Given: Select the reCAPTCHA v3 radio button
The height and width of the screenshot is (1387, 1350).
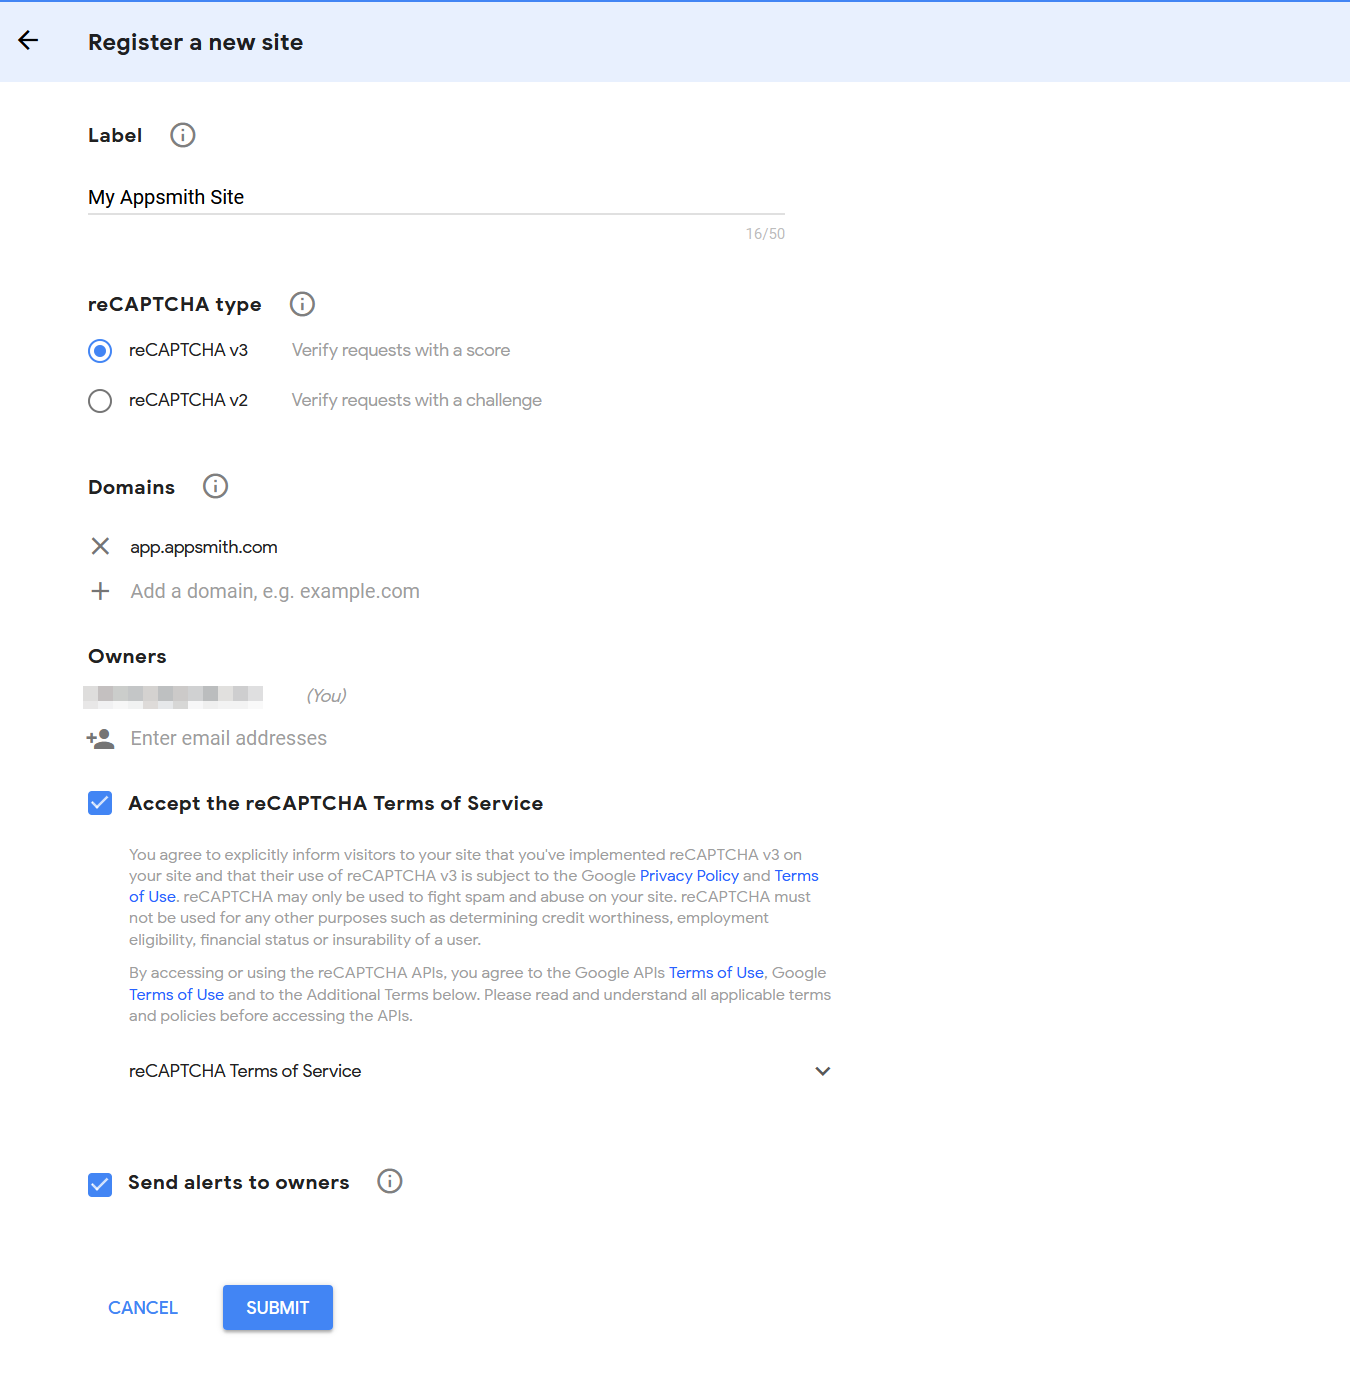Looking at the screenshot, I should point(100,351).
